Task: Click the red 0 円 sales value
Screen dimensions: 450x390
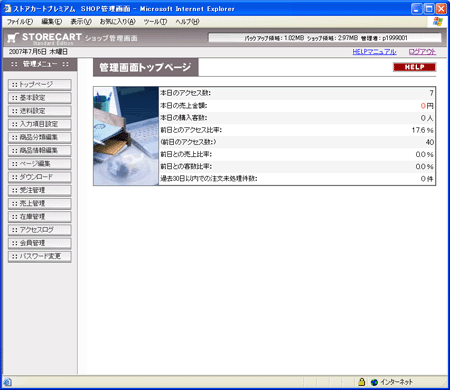Action: coord(427,106)
